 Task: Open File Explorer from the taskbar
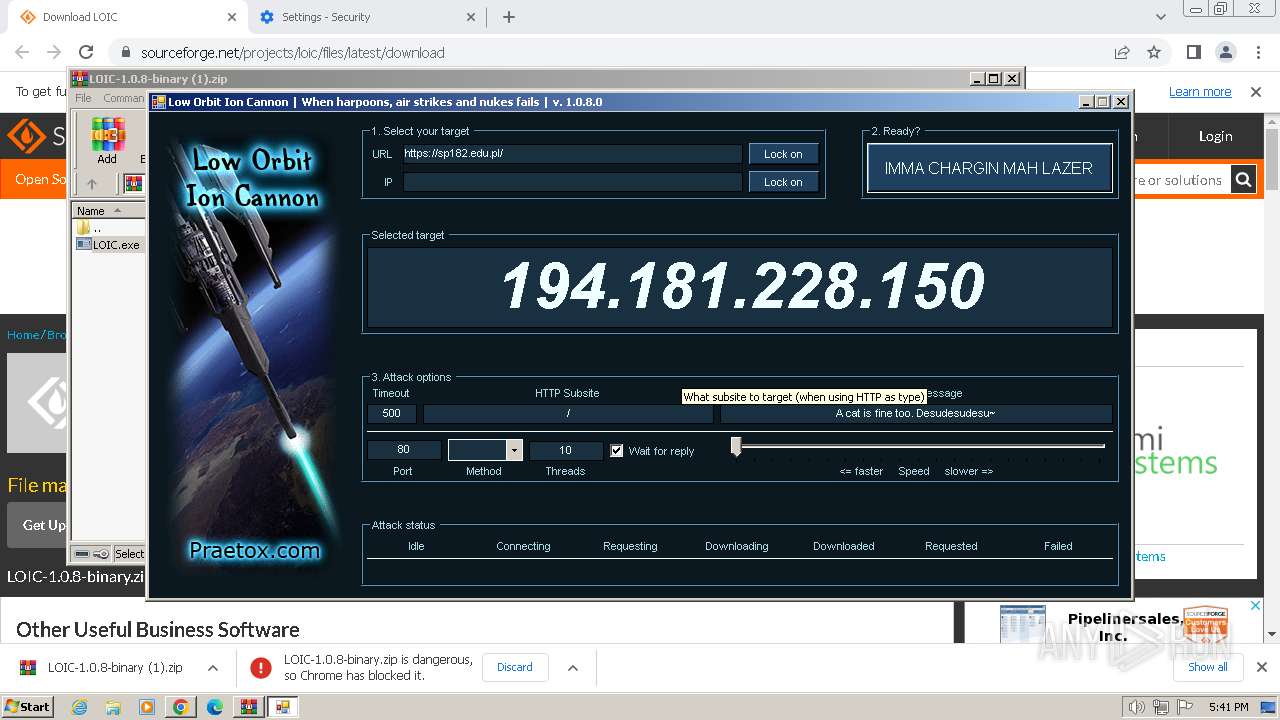[x=113, y=707]
